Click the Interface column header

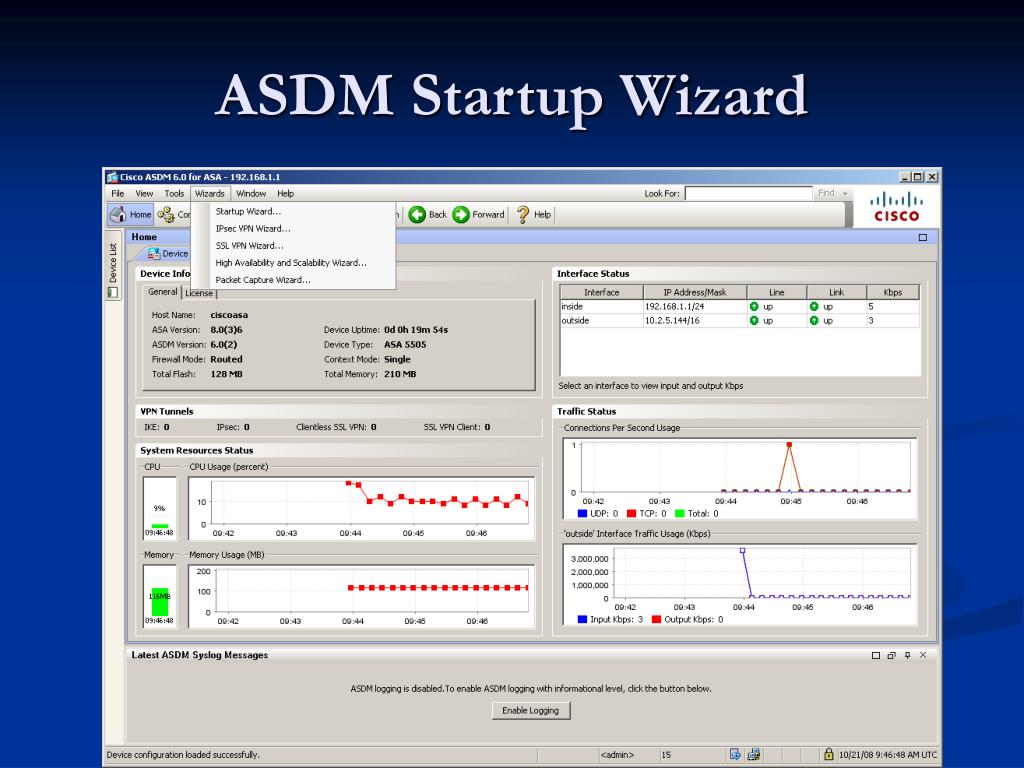tap(601, 292)
